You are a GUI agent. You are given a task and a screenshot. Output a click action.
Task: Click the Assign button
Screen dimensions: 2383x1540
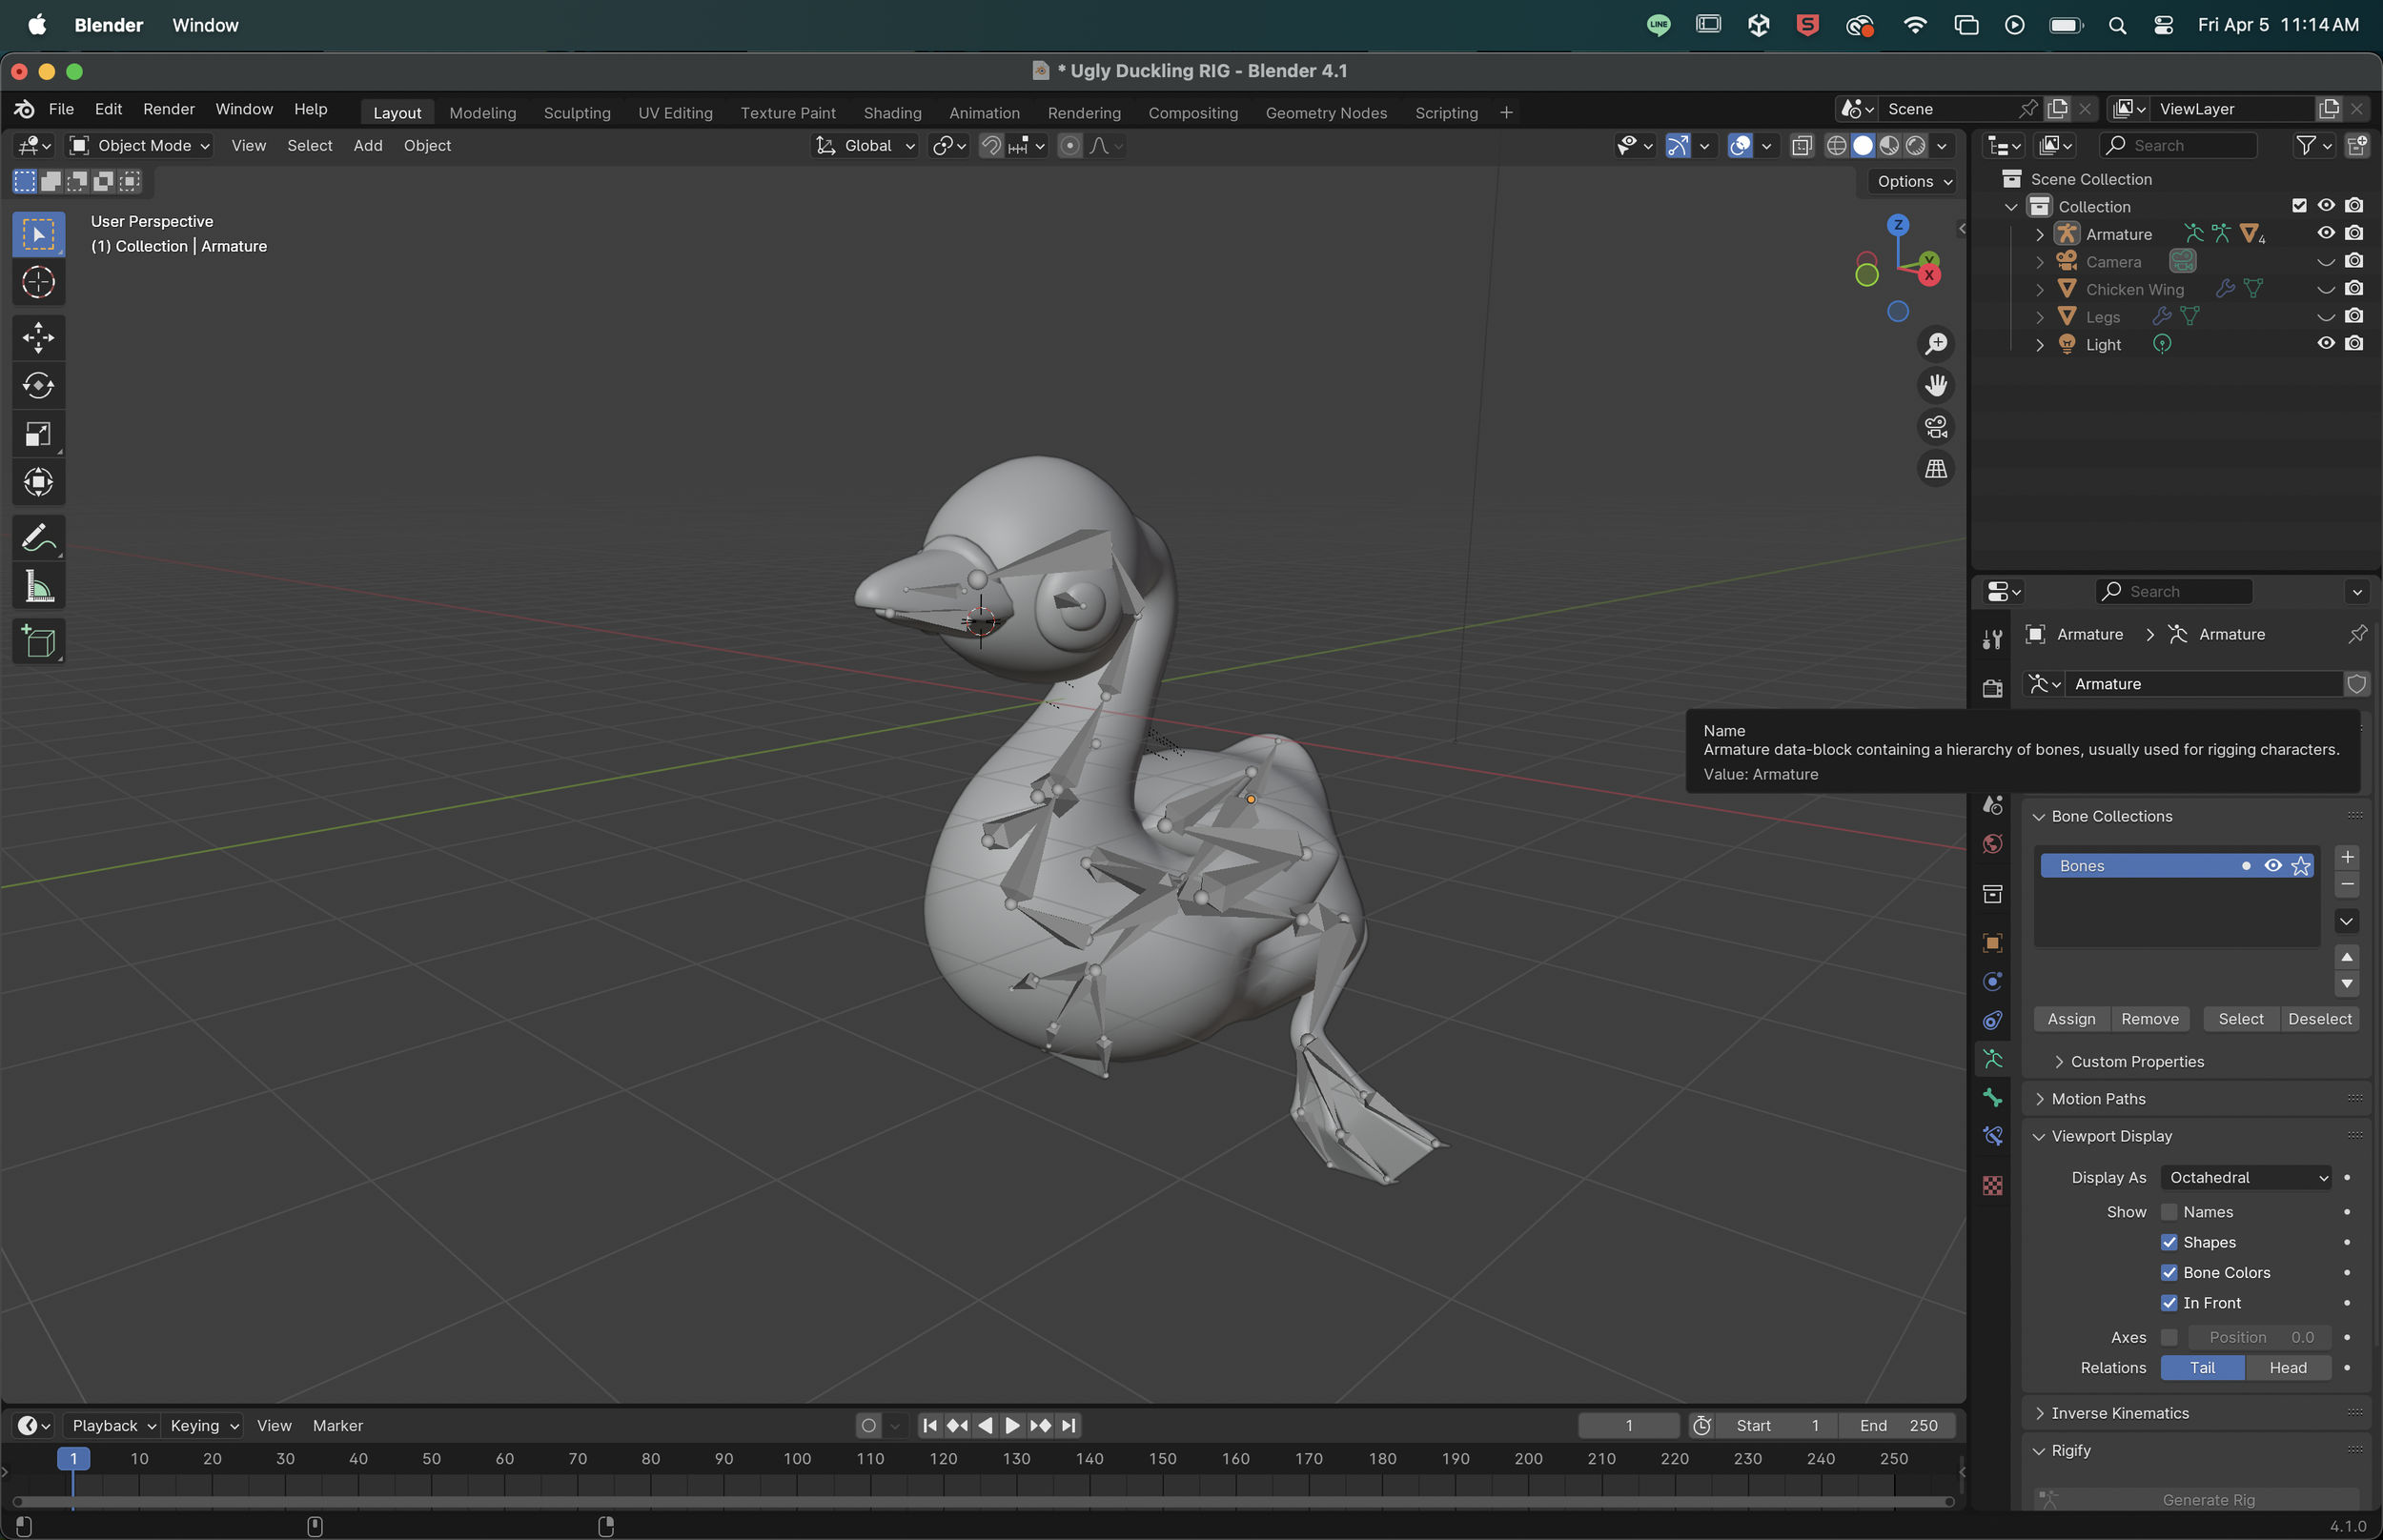(2071, 1019)
